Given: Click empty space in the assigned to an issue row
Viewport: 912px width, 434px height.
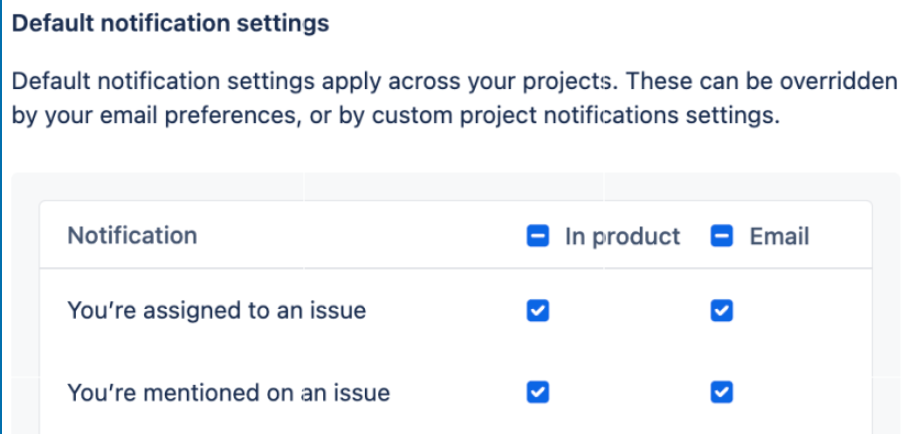Looking at the screenshot, I should click(x=440, y=311).
